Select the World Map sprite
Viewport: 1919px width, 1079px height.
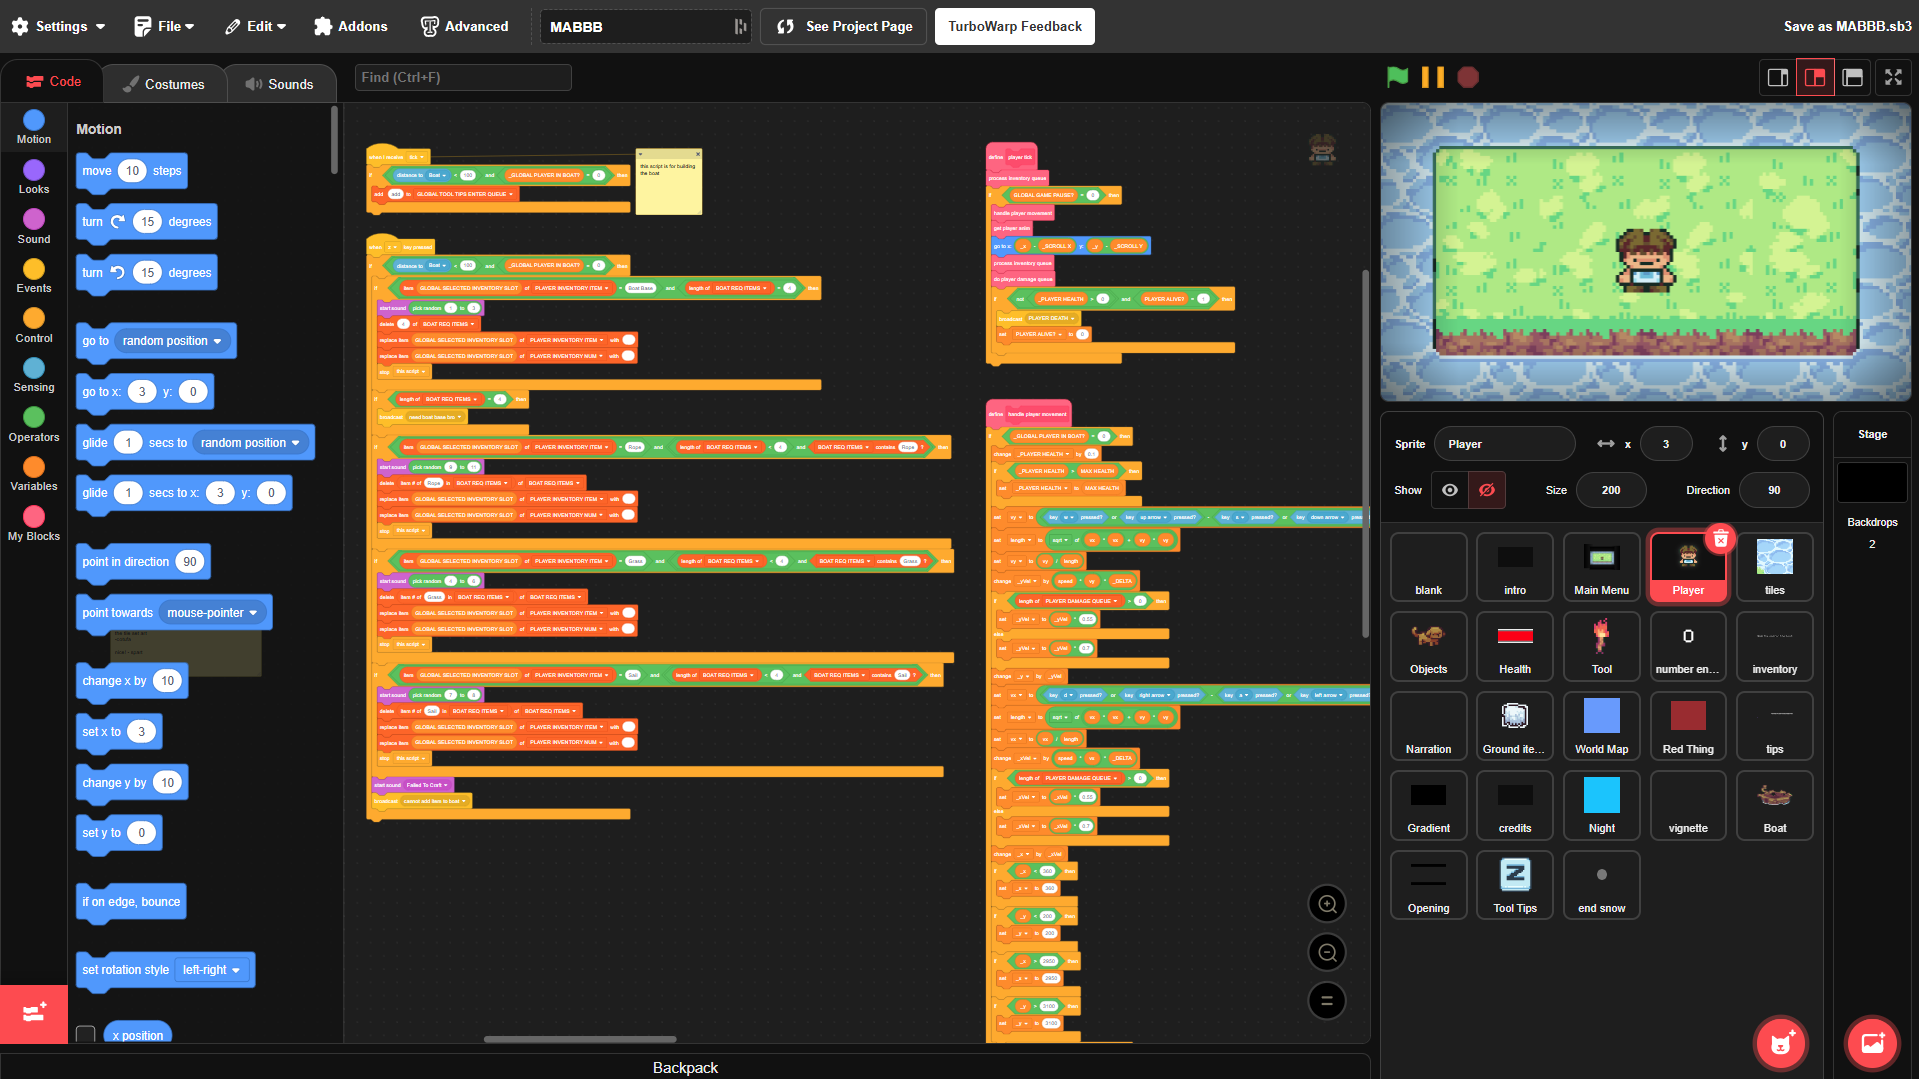pyautogui.click(x=1601, y=726)
